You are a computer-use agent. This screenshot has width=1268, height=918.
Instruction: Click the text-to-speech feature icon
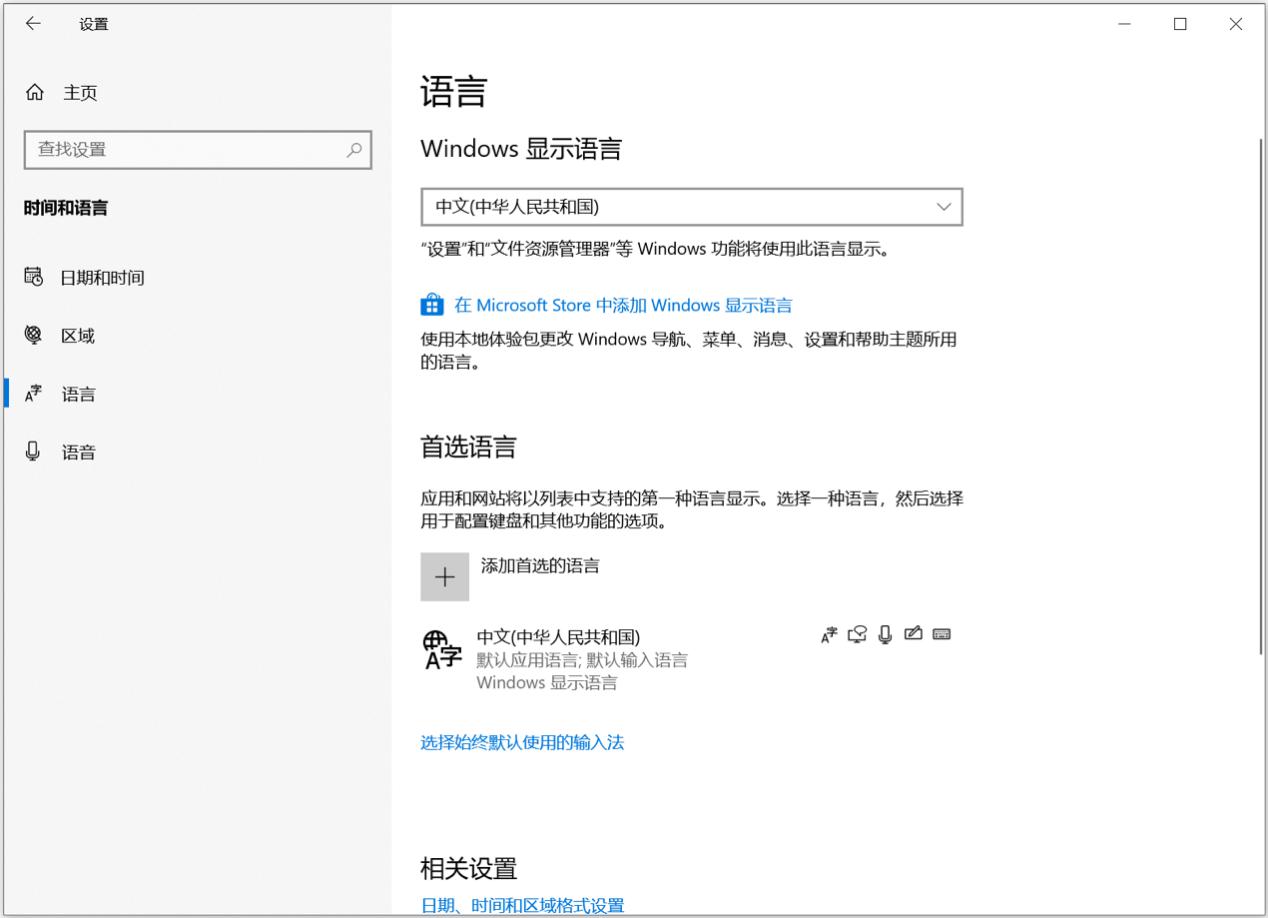pos(857,634)
